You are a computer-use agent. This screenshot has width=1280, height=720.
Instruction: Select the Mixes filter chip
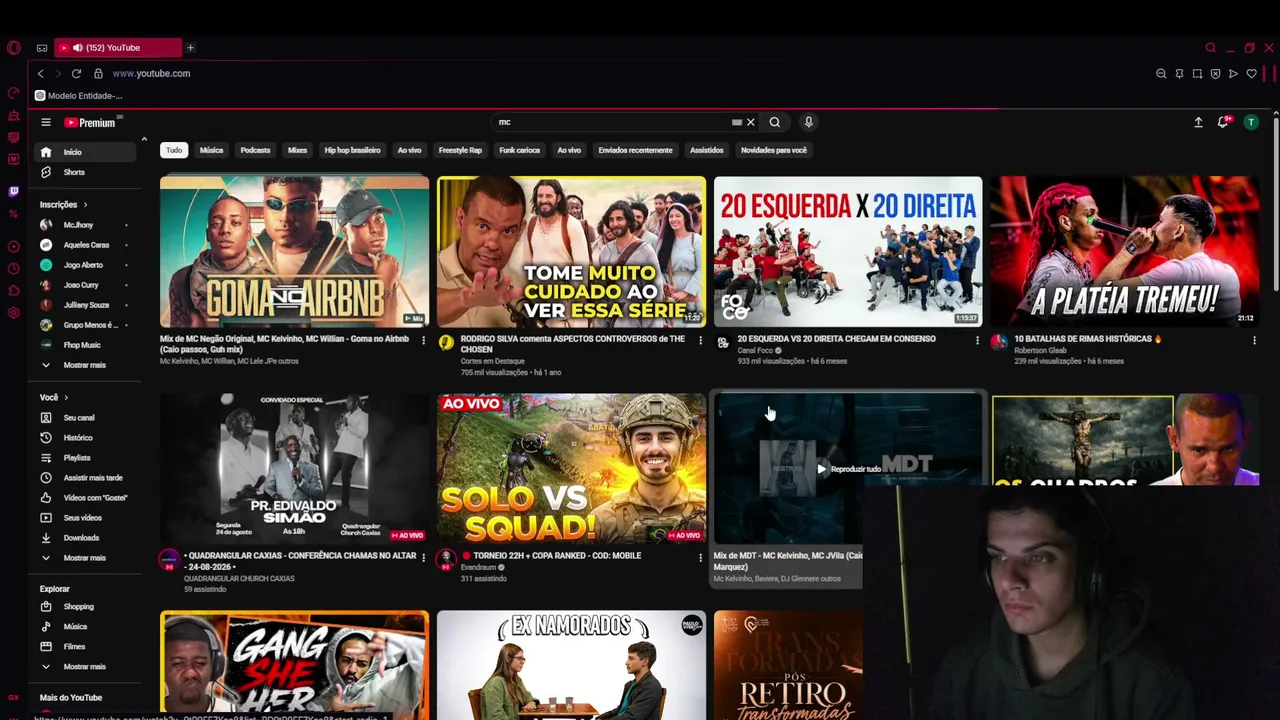[297, 150]
